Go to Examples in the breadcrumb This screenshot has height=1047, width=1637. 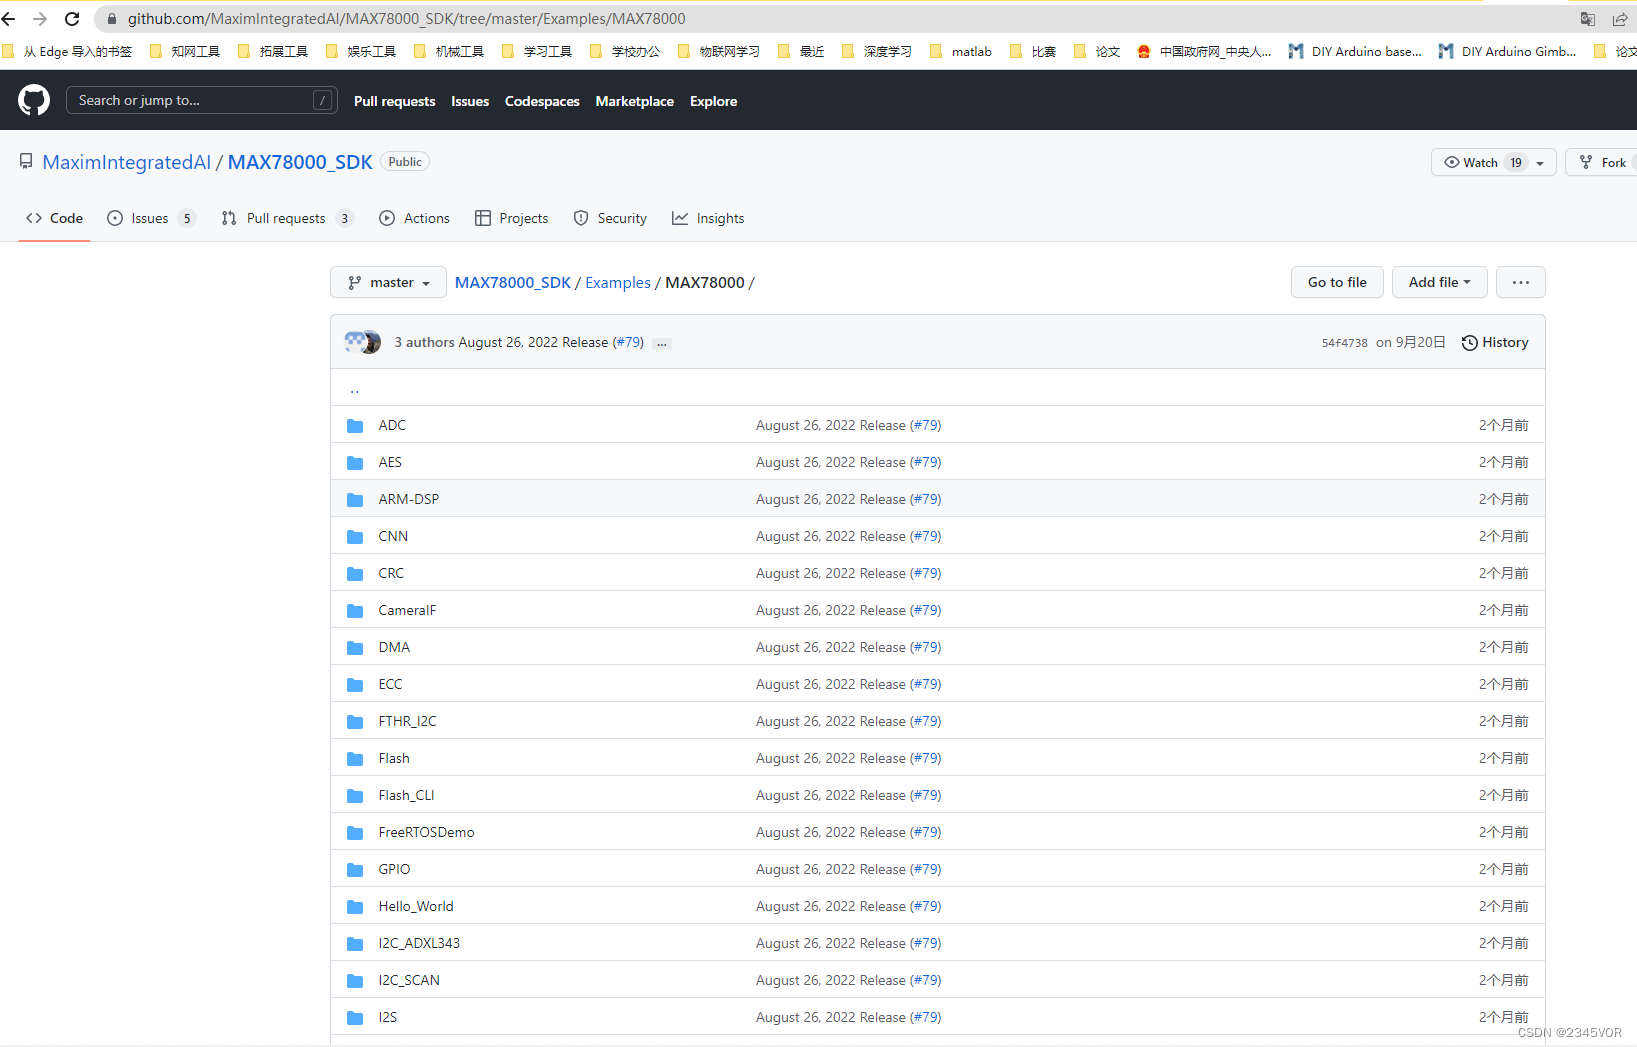click(618, 283)
